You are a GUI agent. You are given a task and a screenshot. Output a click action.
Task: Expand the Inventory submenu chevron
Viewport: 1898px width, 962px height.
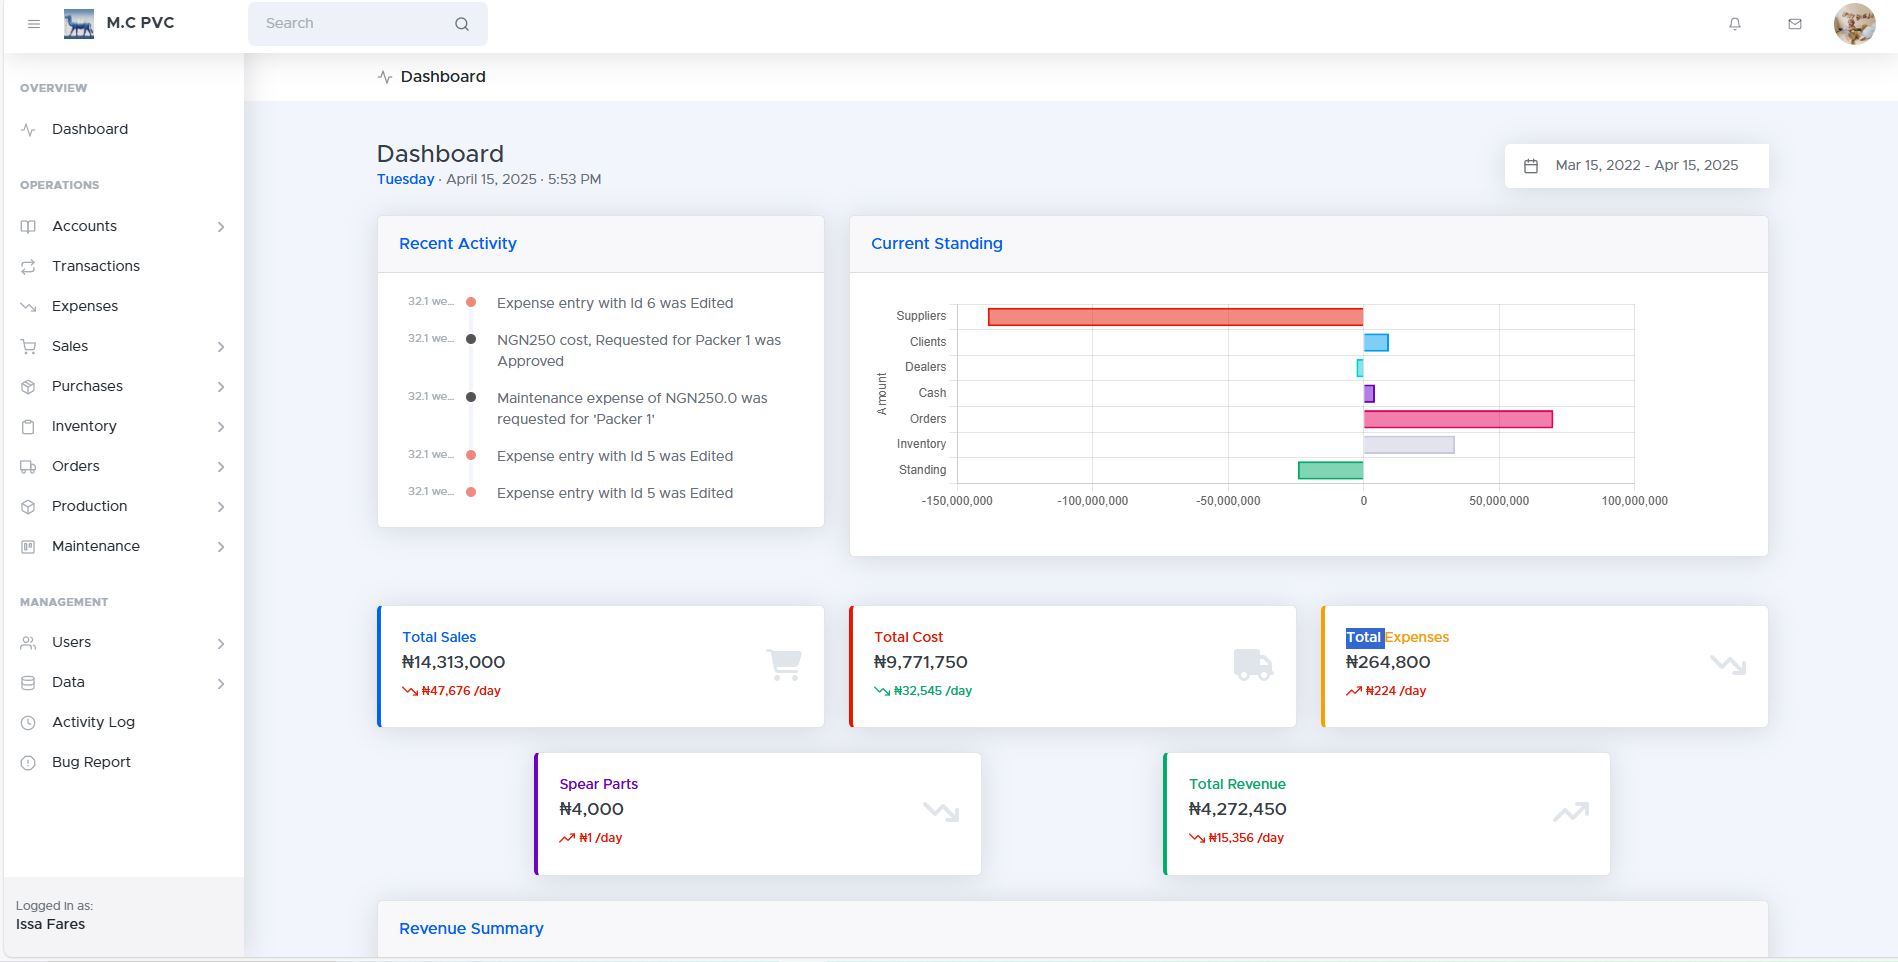(221, 427)
